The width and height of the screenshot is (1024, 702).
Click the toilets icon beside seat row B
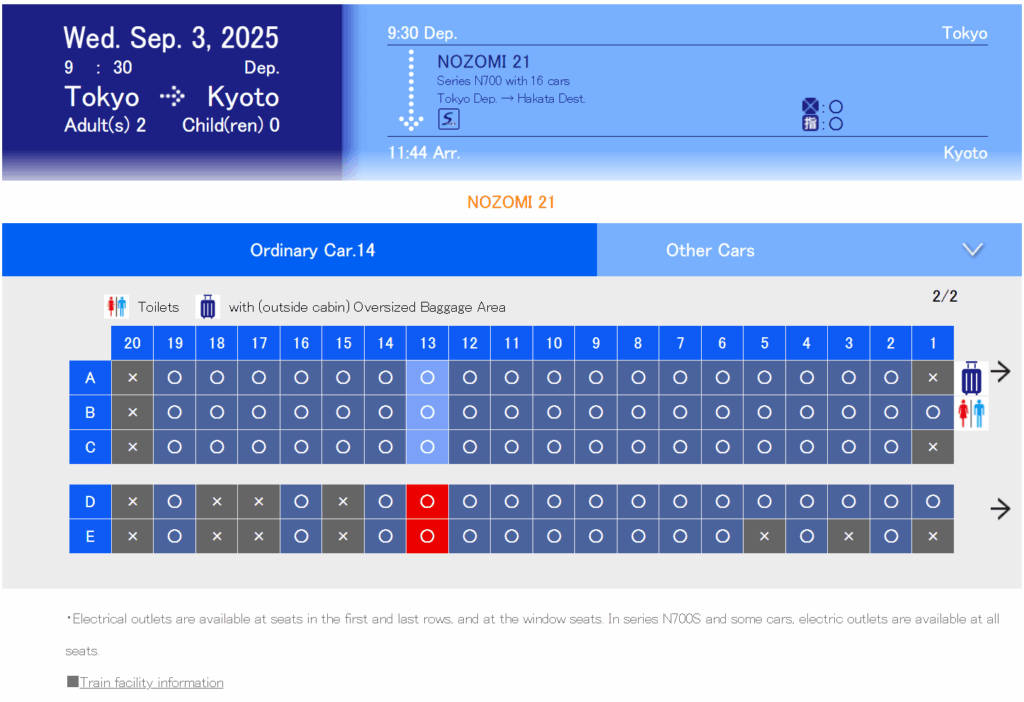tap(971, 413)
